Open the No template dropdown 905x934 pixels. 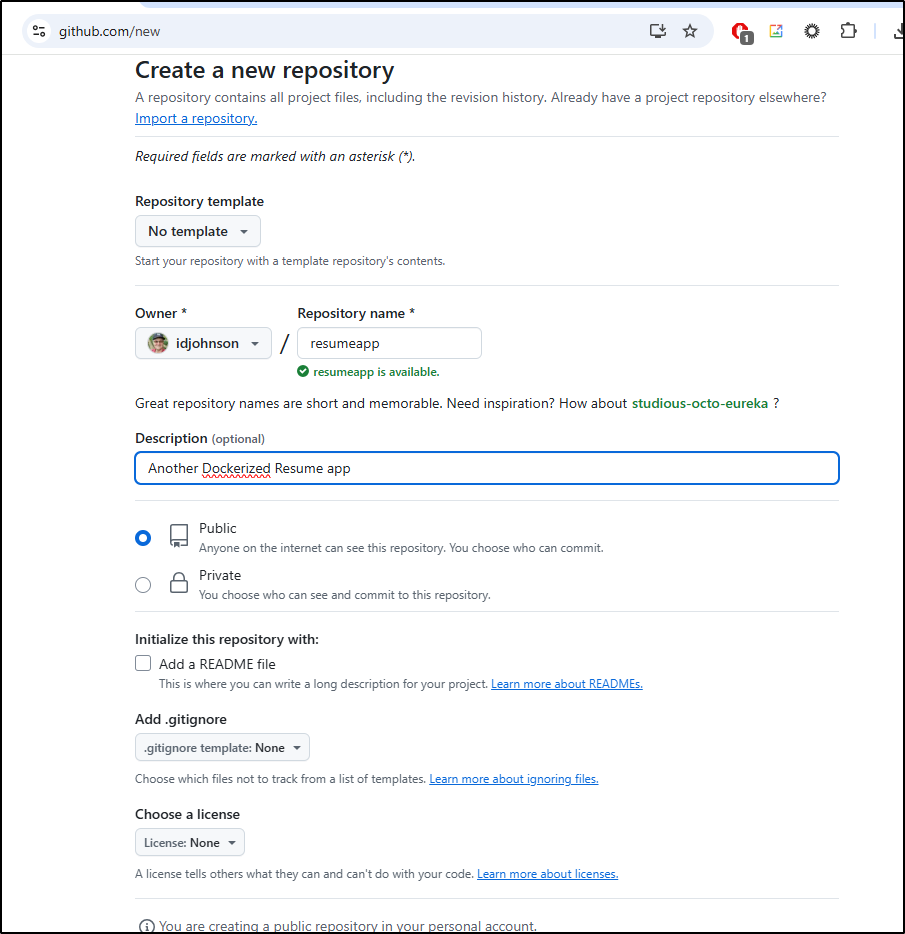point(198,231)
